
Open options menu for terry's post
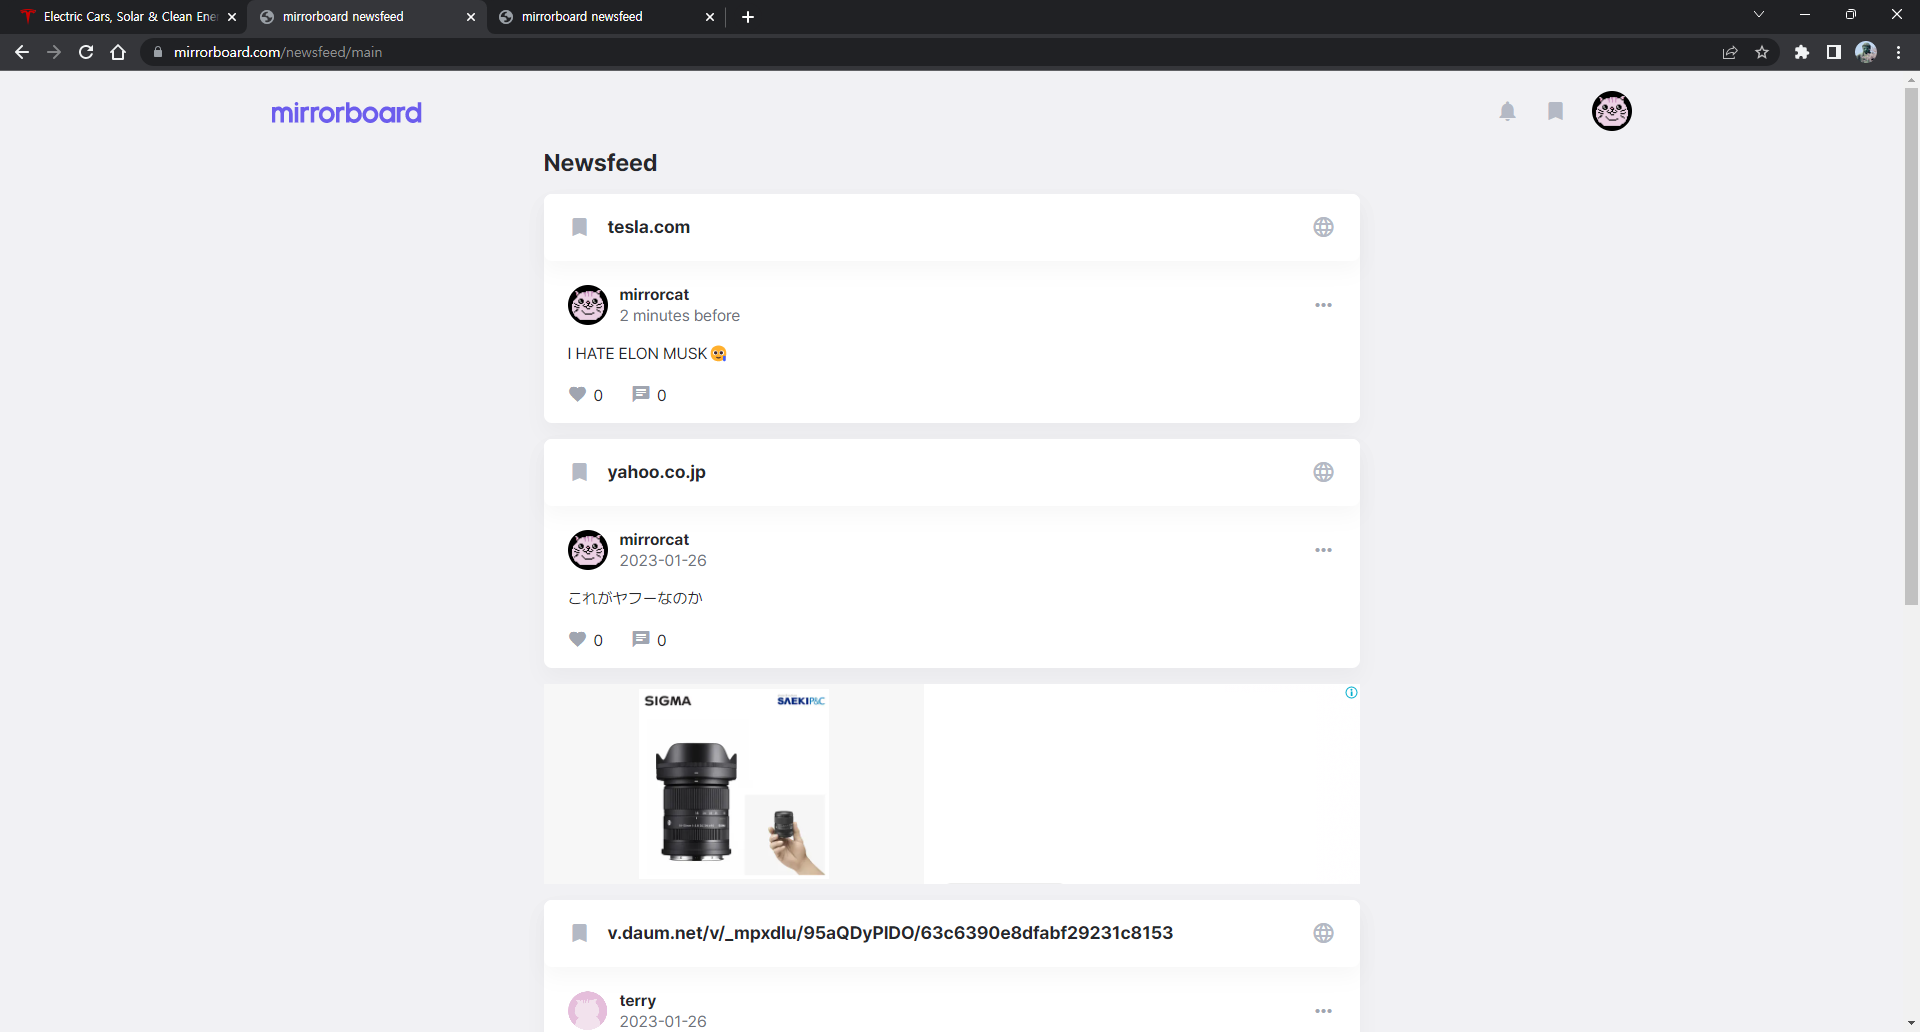tap(1323, 1011)
